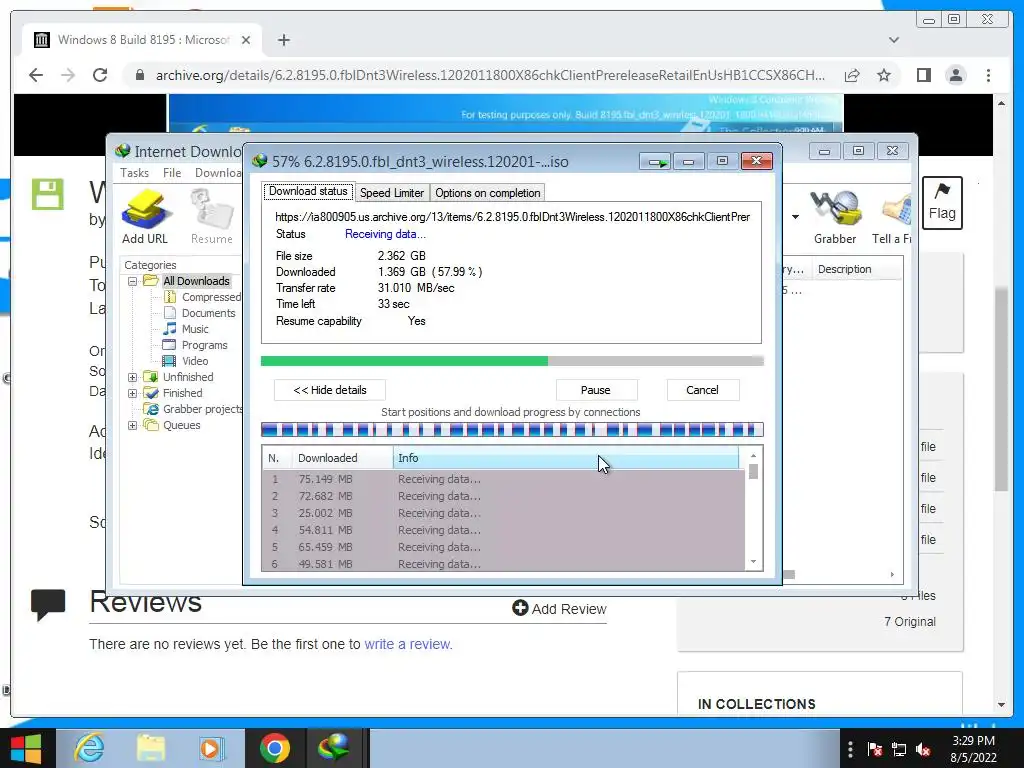
Task: Click the write a review link
Action: click(408, 644)
